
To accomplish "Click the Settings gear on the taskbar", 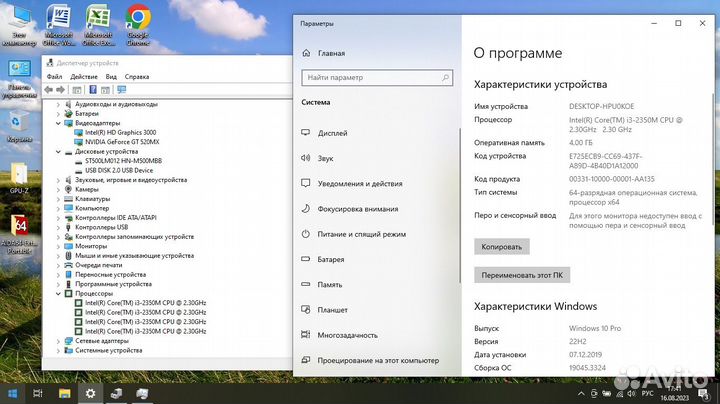I will (x=90, y=393).
